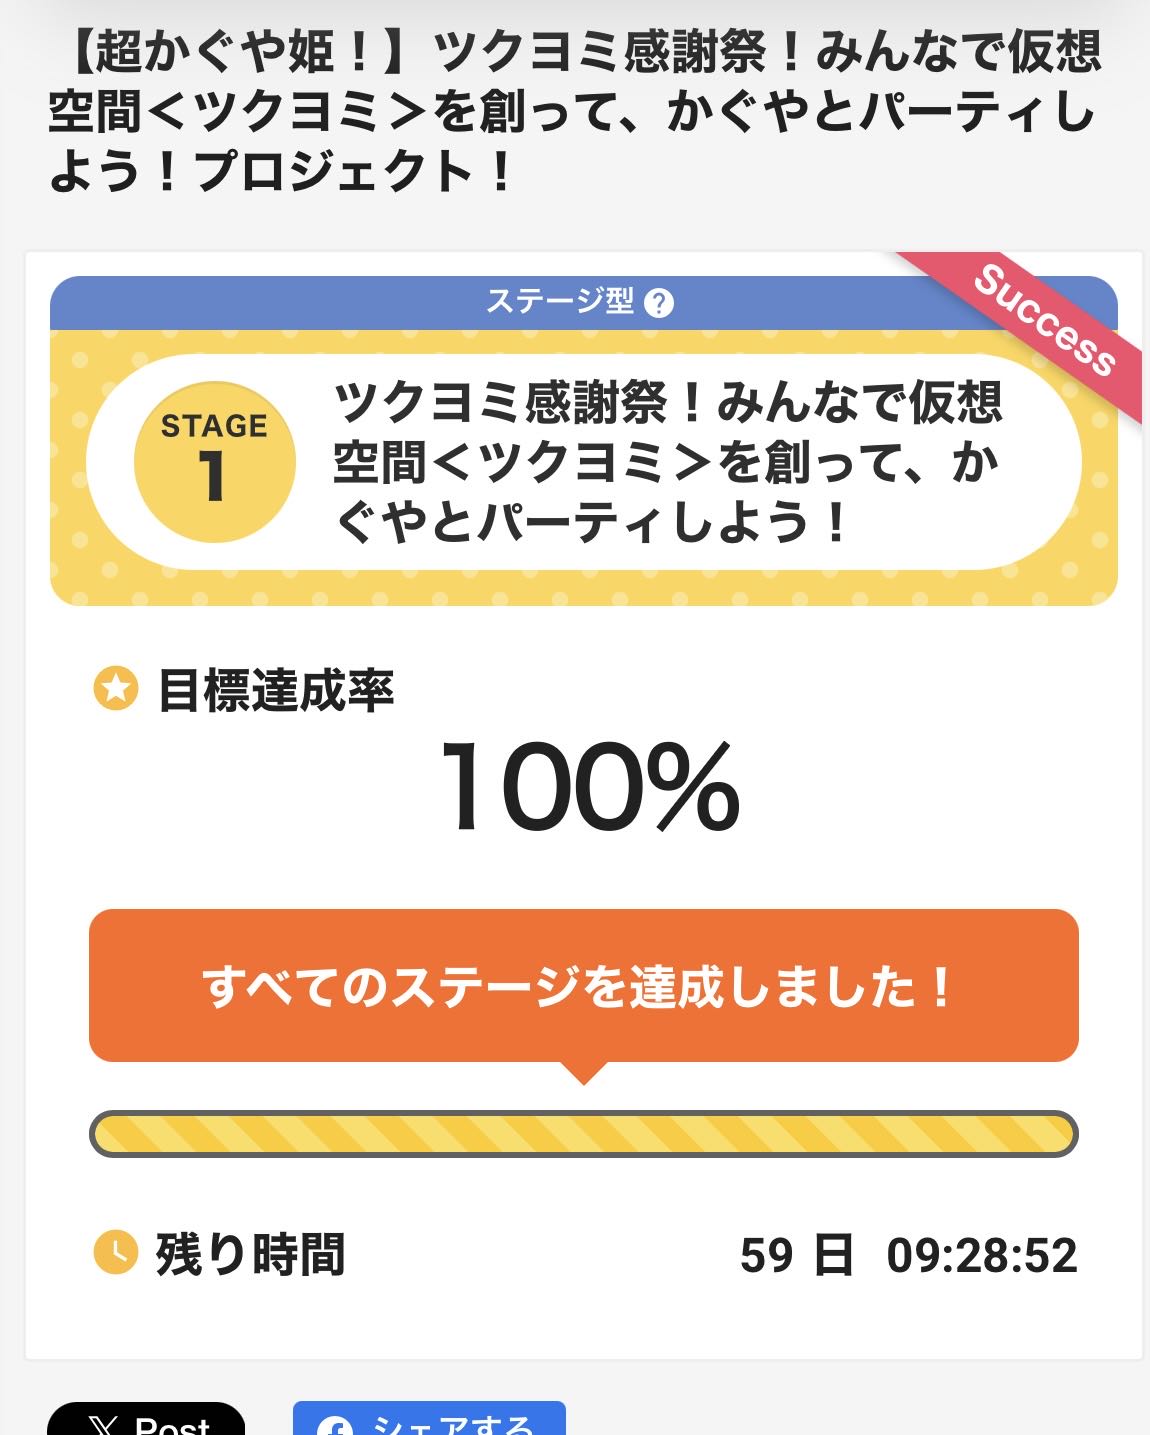The image size is (1150, 1435).
Task: Click the 09:28:52 countdown timer
Action: pos(981,1255)
